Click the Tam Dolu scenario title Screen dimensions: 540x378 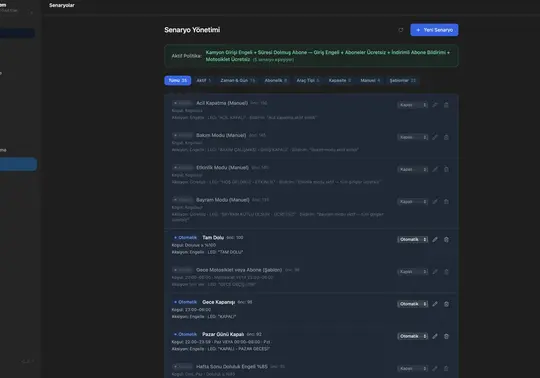pyautogui.click(x=213, y=238)
